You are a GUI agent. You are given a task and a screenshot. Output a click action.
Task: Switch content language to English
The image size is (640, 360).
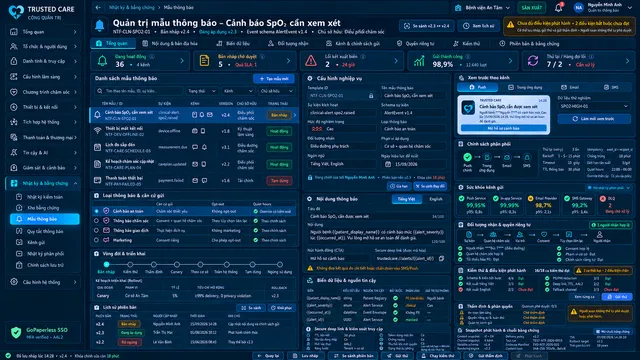pyautogui.click(x=436, y=199)
